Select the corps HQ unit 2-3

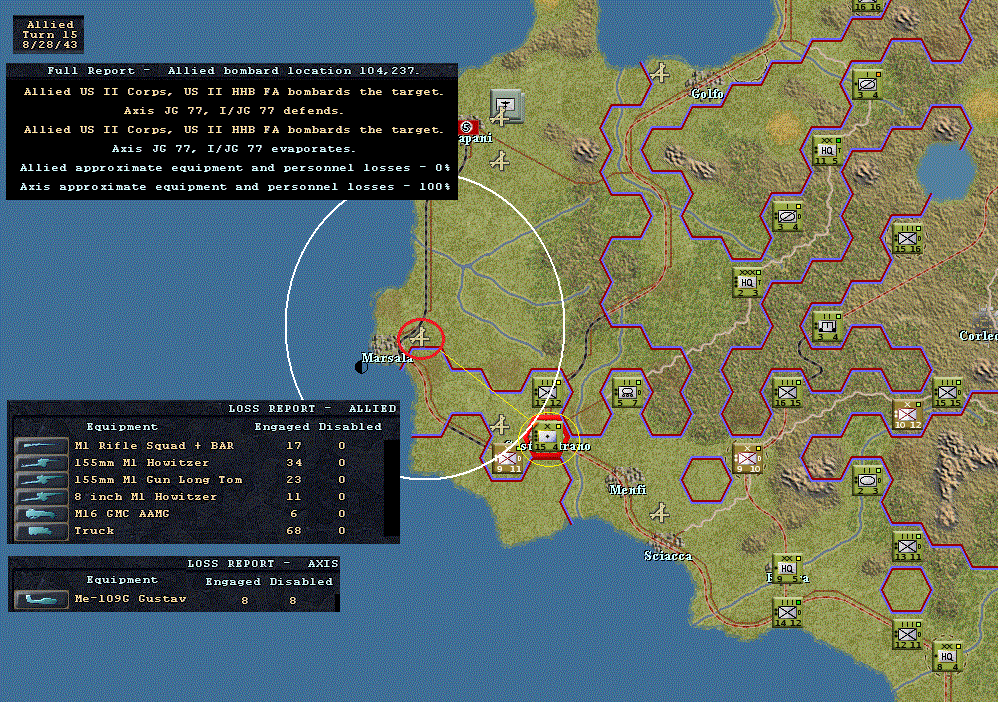point(747,283)
